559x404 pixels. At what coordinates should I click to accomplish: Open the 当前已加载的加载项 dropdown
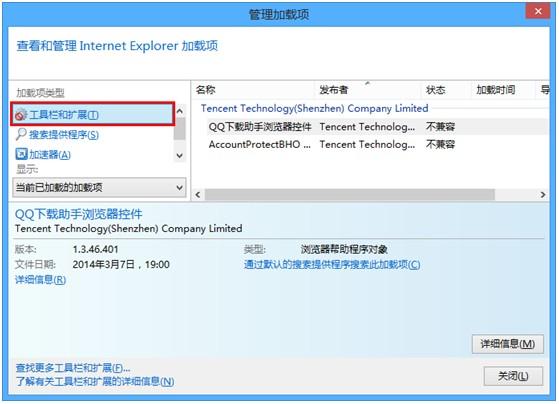(x=99, y=187)
